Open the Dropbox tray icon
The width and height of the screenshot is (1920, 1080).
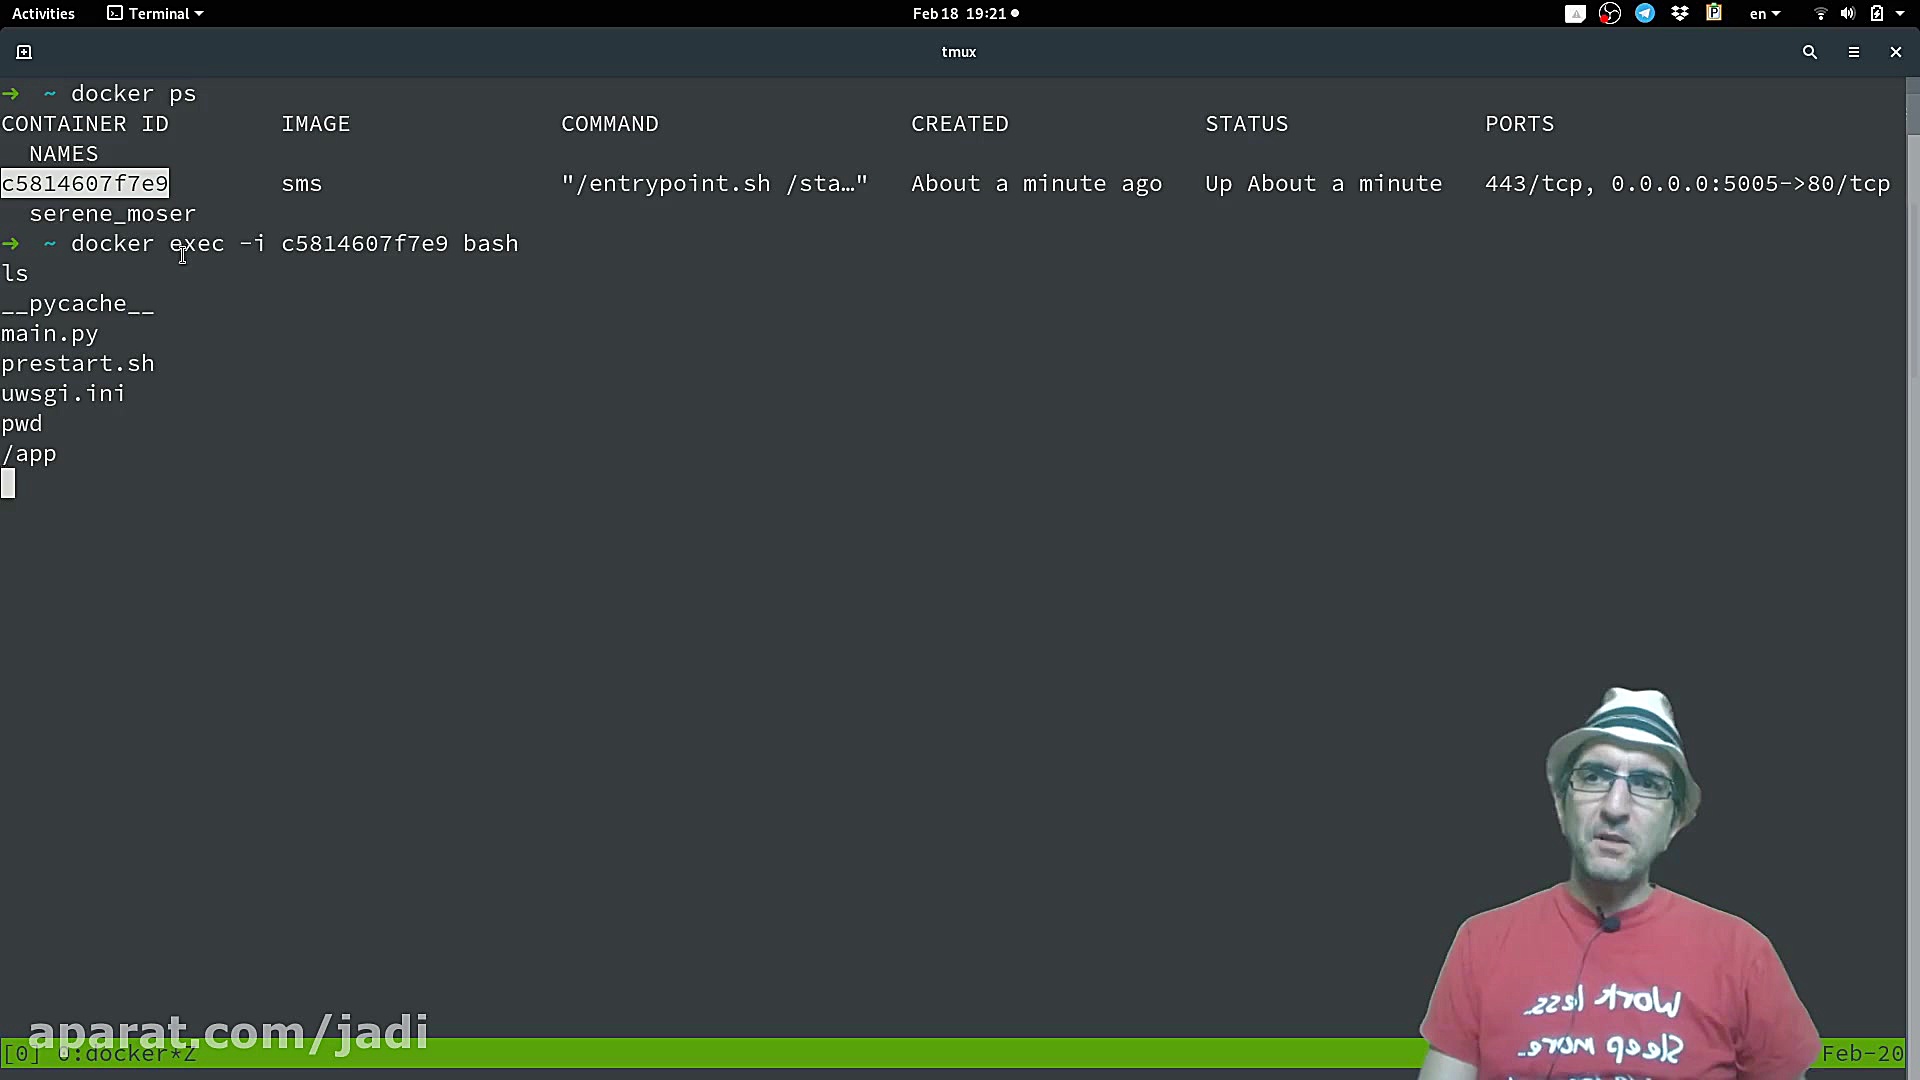coord(1680,14)
